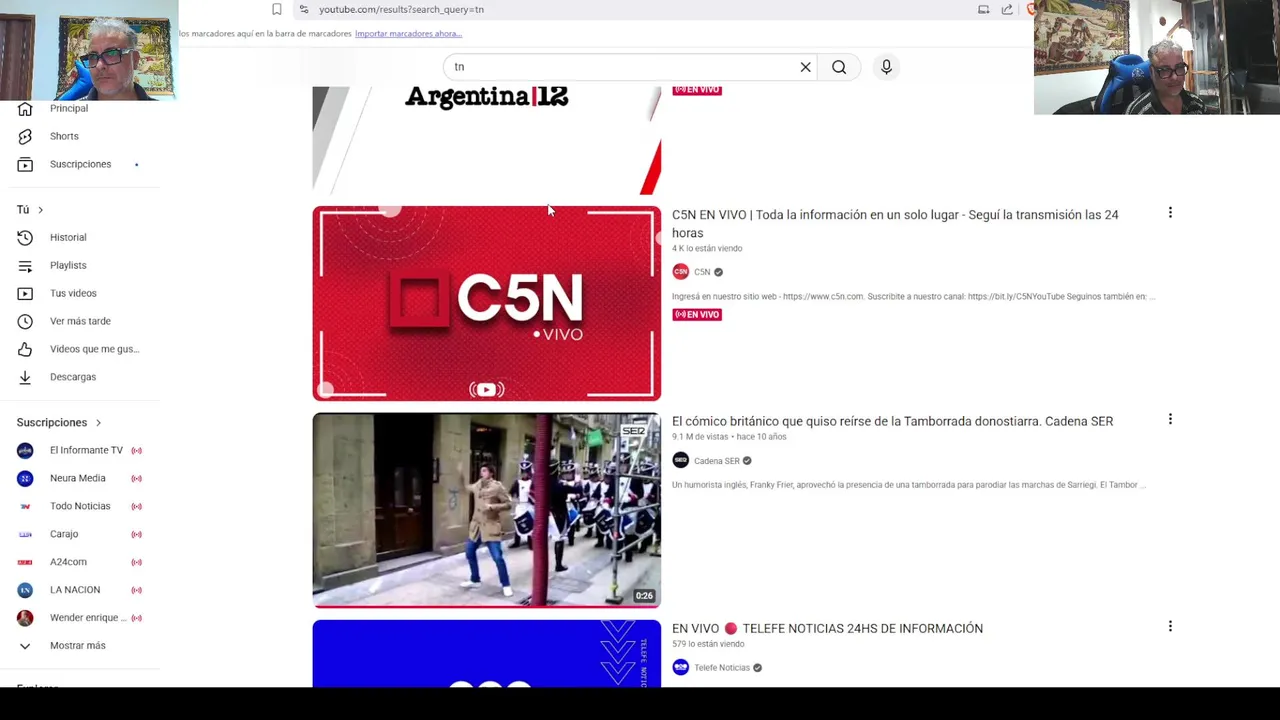This screenshot has width=1280, height=720.
Task: Click '4 K lo están viendo' text
Action: 707,248
